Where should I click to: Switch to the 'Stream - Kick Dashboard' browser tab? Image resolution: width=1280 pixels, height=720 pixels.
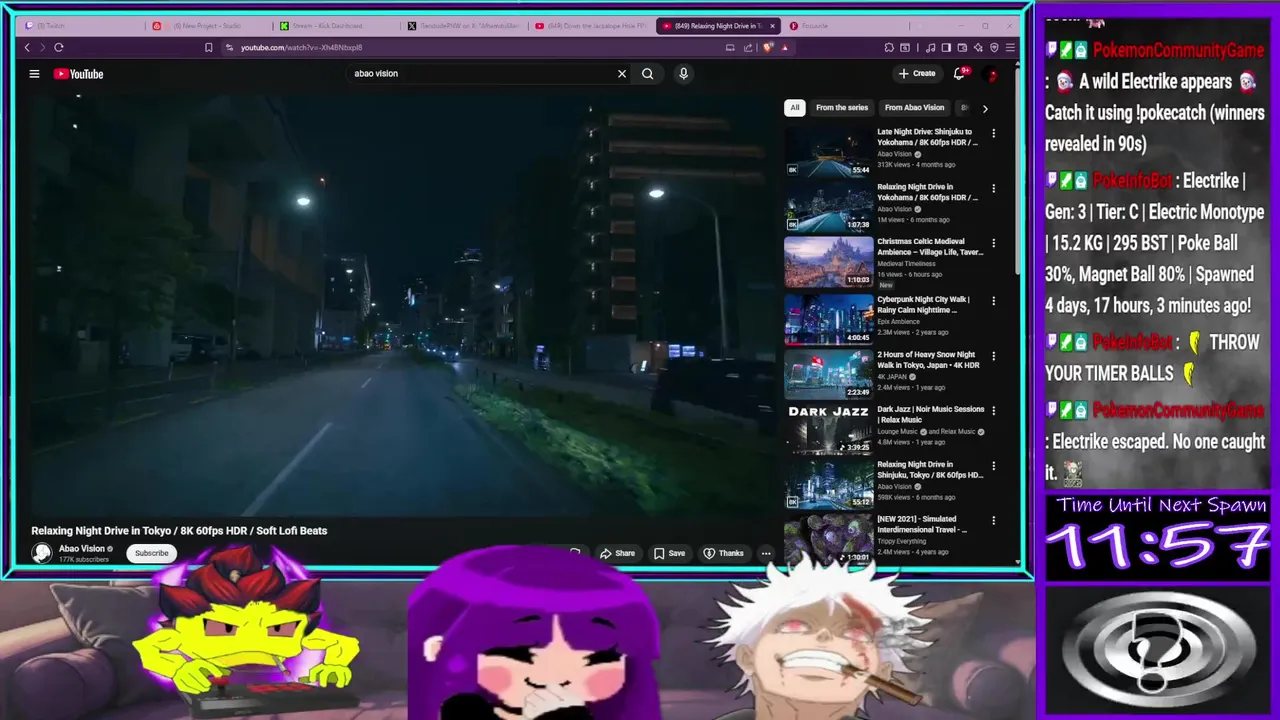click(x=338, y=26)
